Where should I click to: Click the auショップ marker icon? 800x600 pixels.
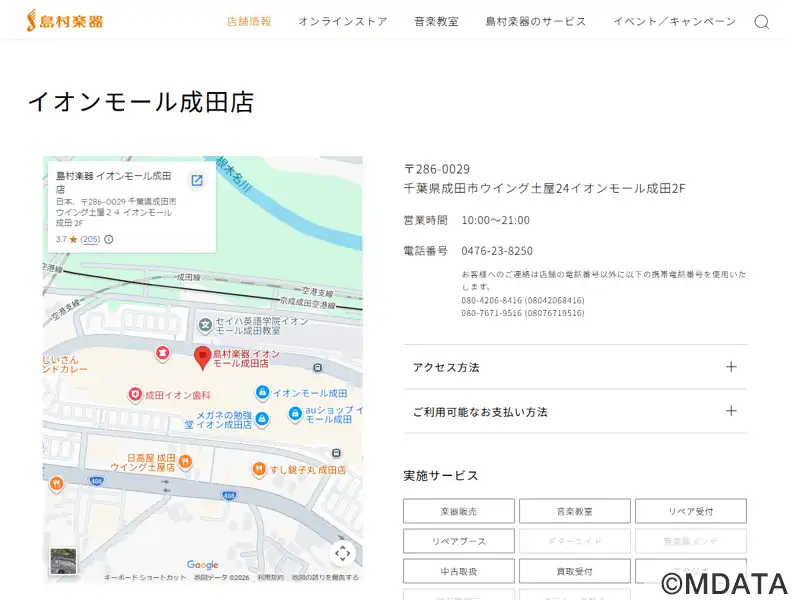(295, 414)
